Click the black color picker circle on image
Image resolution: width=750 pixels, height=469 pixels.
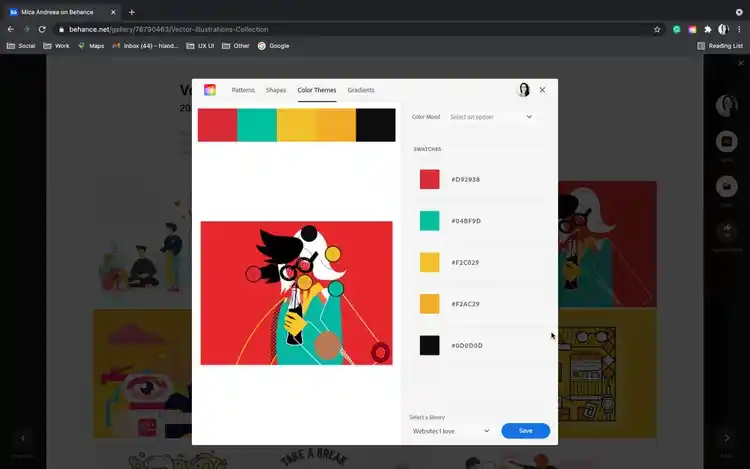[309, 233]
